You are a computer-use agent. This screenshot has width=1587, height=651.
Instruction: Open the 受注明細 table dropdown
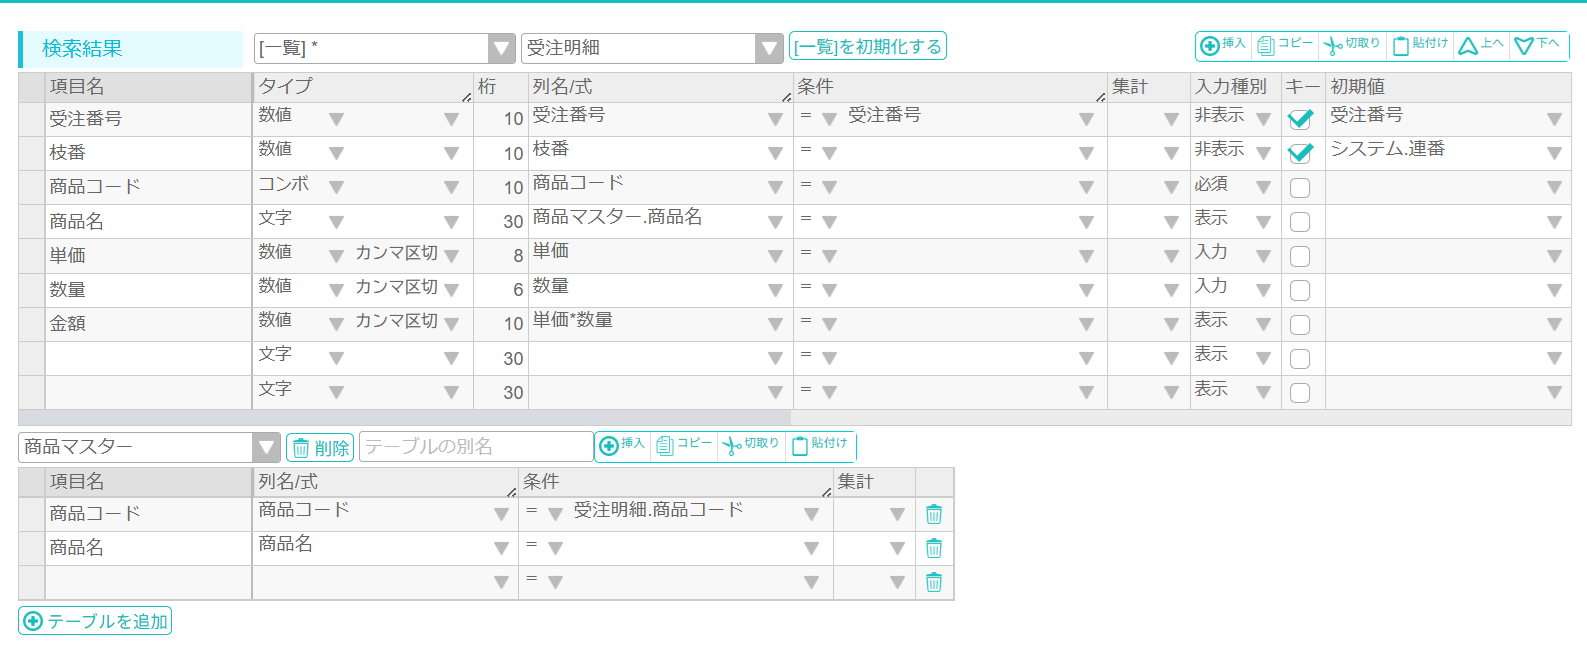tap(768, 48)
